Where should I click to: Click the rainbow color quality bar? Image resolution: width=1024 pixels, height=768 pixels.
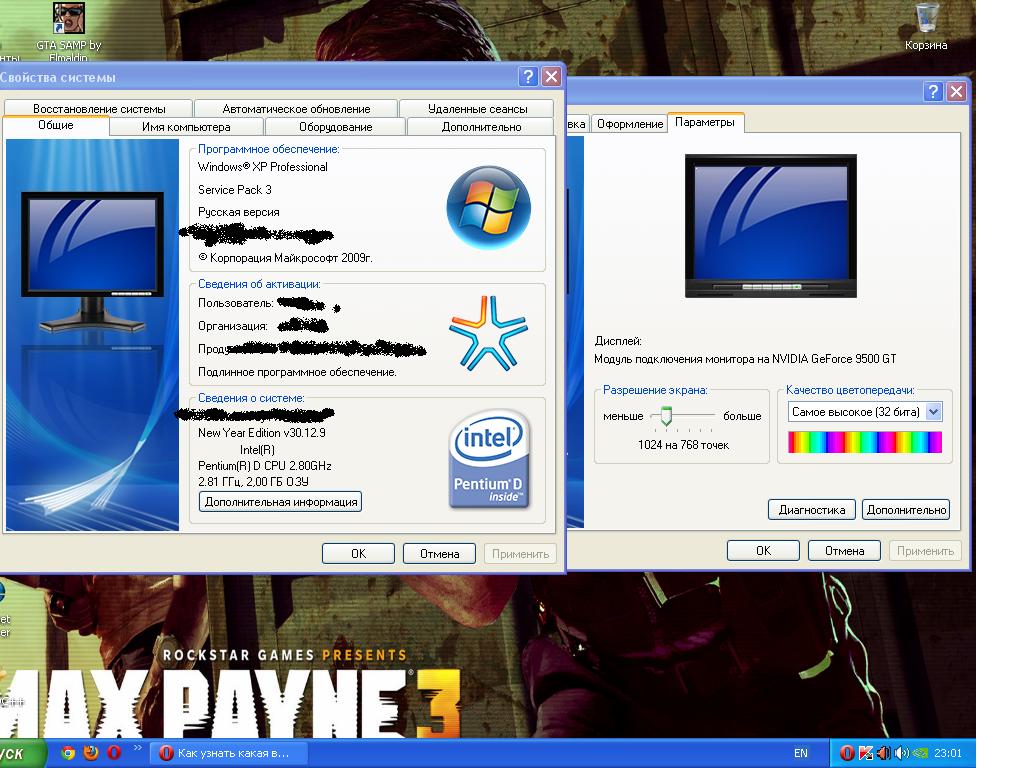(865, 442)
